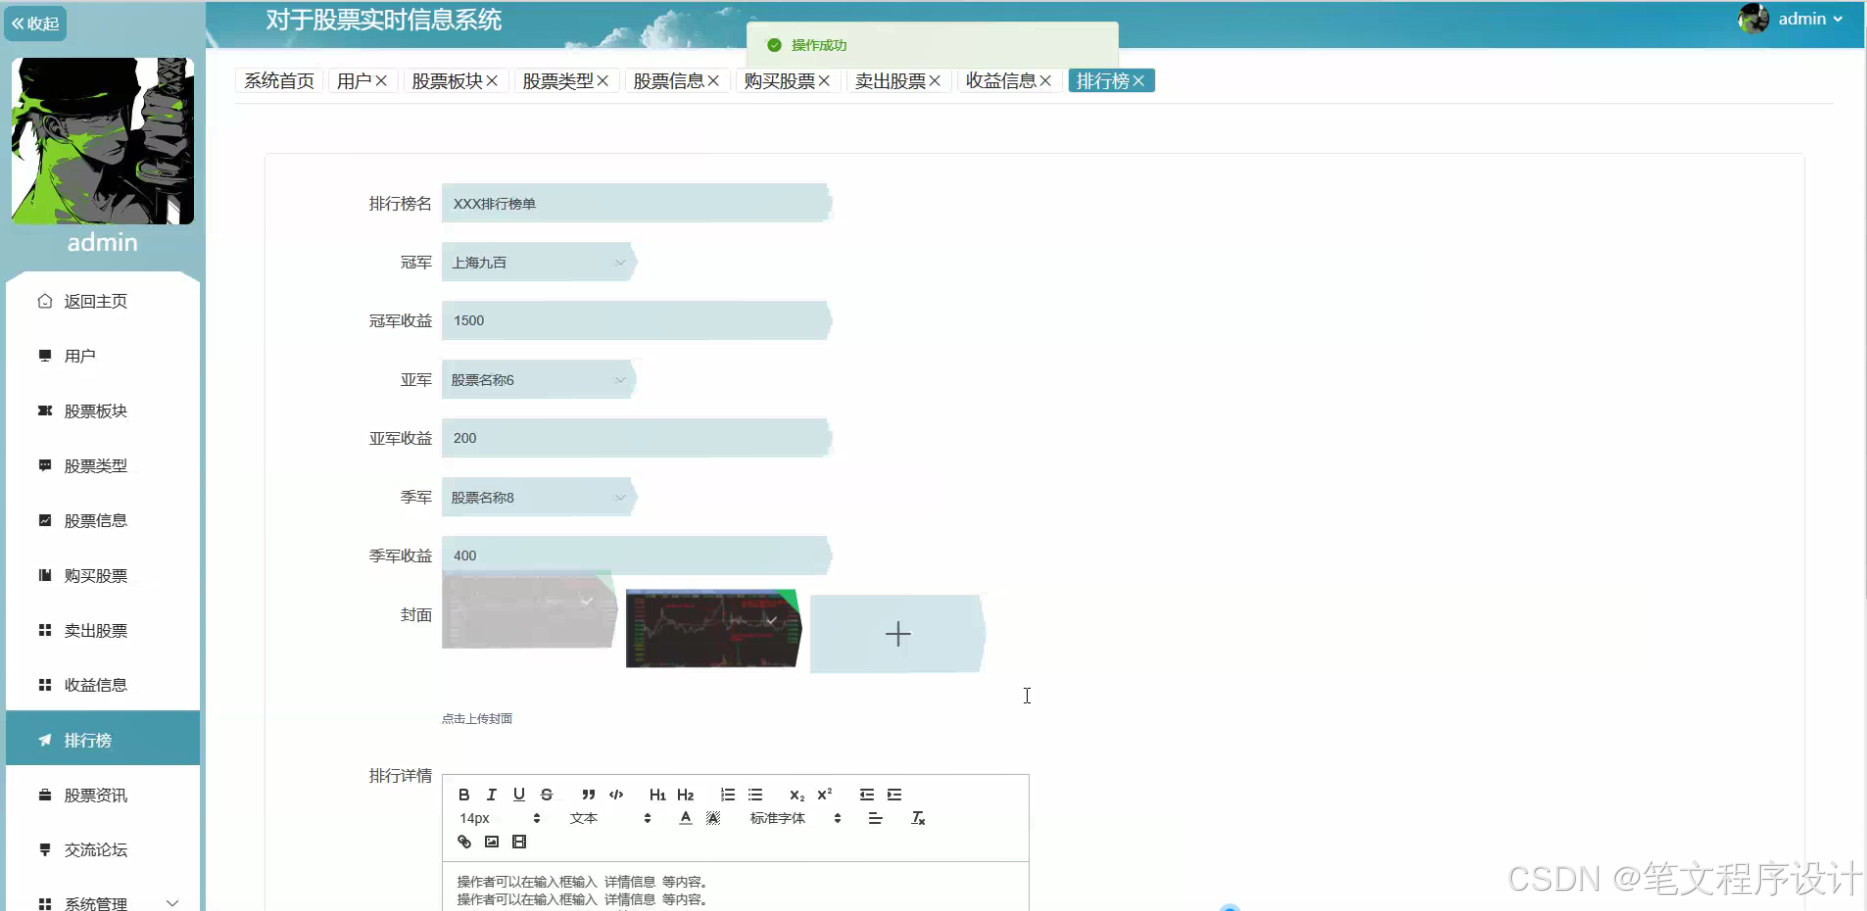Switch to the 股票类型 tab
The height and width of the screenshot is (911, 1867).
(x=558, y=81)
